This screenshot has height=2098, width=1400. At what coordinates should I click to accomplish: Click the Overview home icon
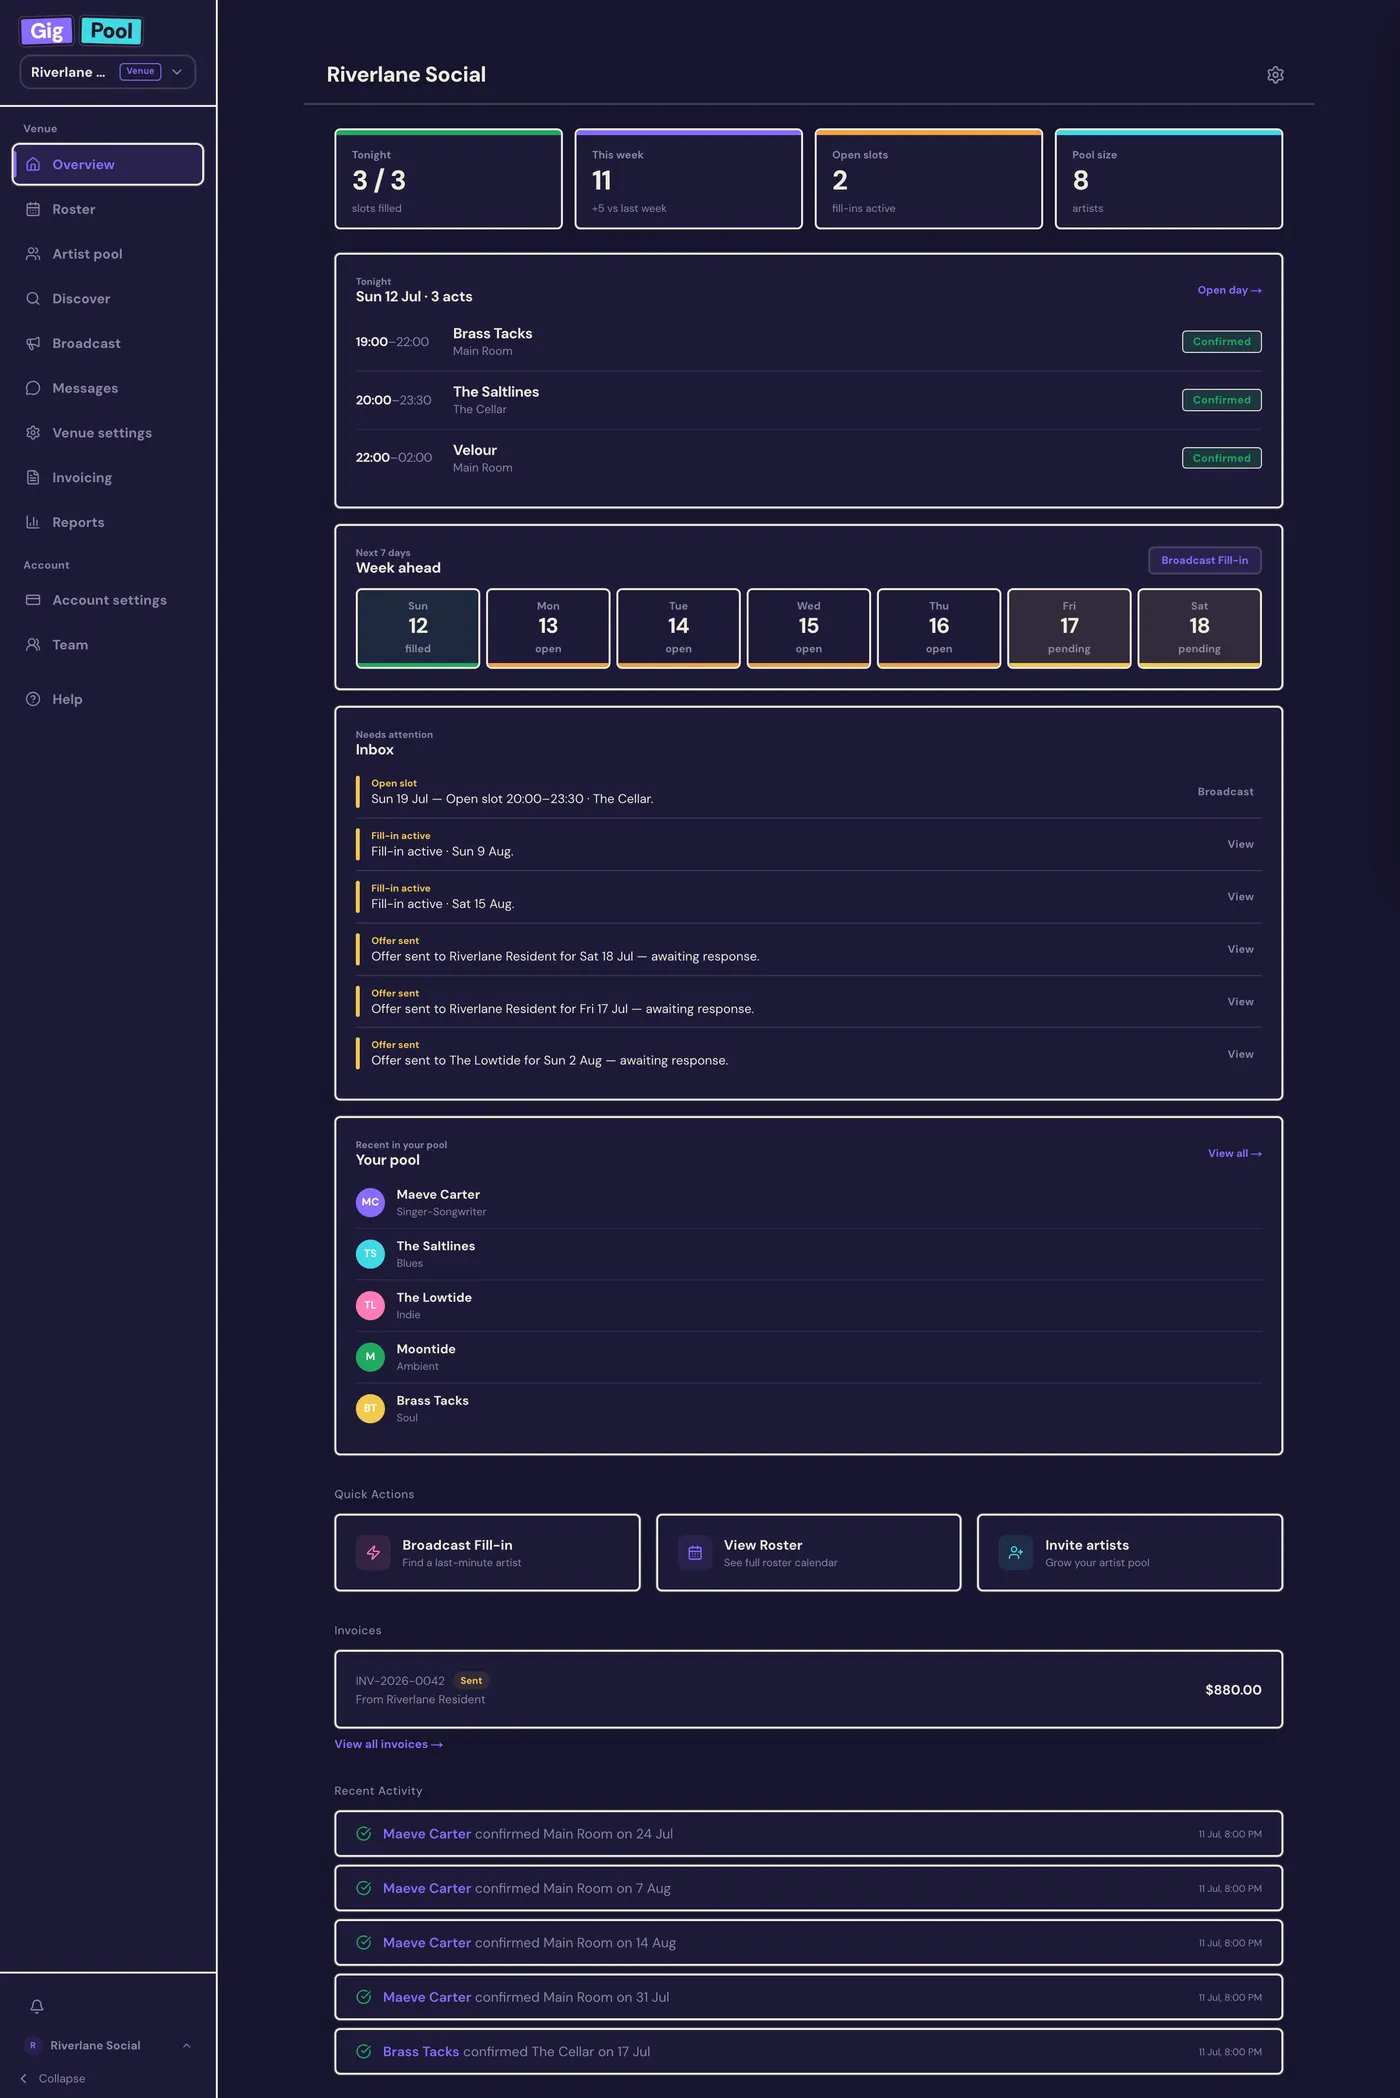click(x=33, y=164)
